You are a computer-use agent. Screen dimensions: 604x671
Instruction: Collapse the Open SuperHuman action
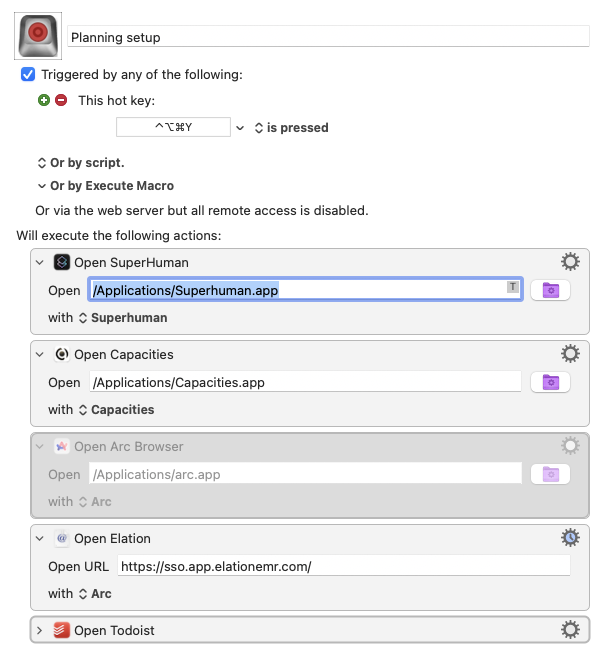[x=40, y=262]
